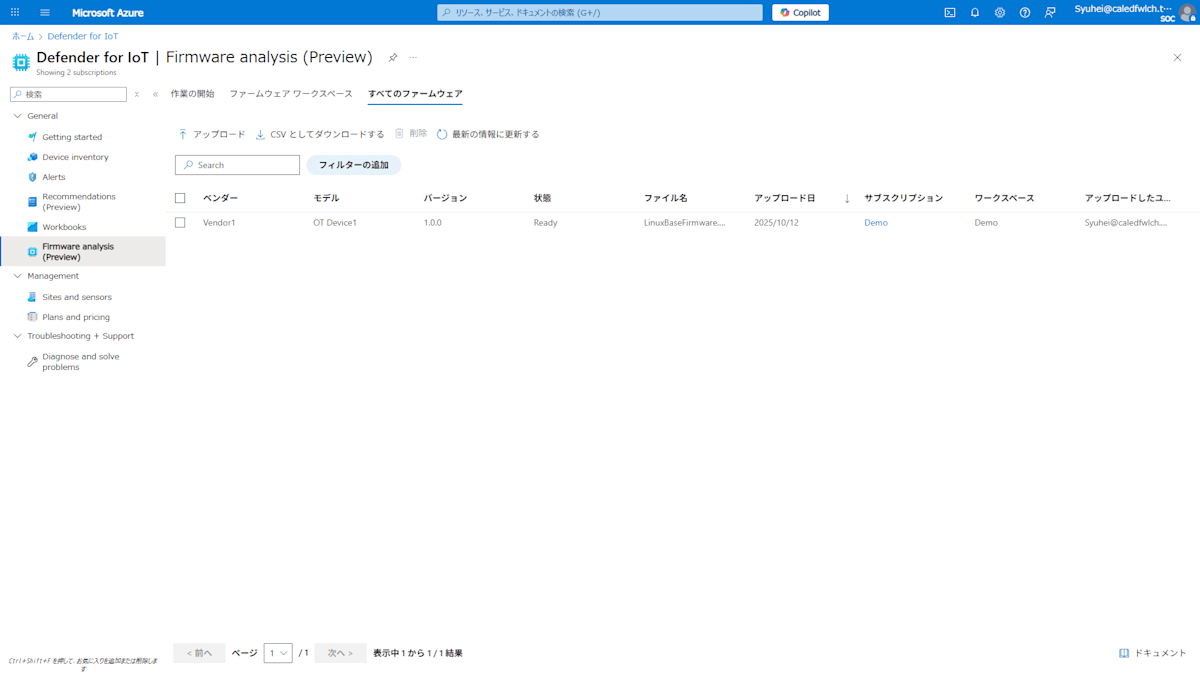
Task: Click the 状態 column header
Action: click(542, 198)
